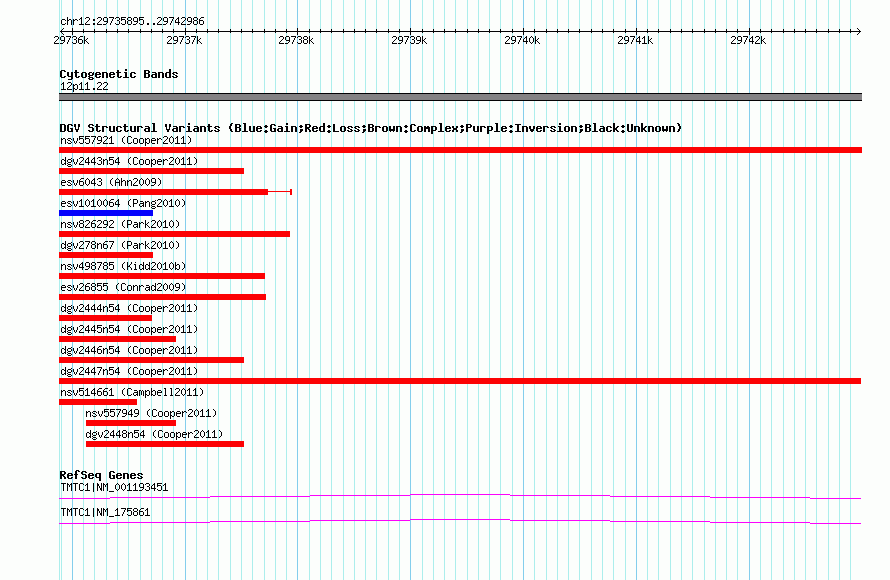Click the 29738k ruler tick label

[296, 40]
